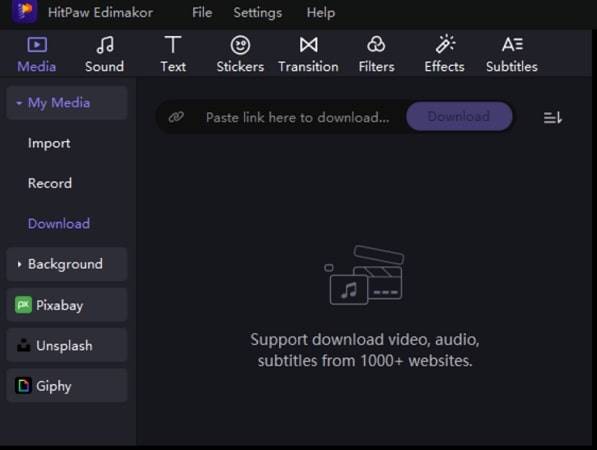The width and height of the screenshot is (597, 450).
Task: Open the Media panel icon
Action: pos(37,45)
